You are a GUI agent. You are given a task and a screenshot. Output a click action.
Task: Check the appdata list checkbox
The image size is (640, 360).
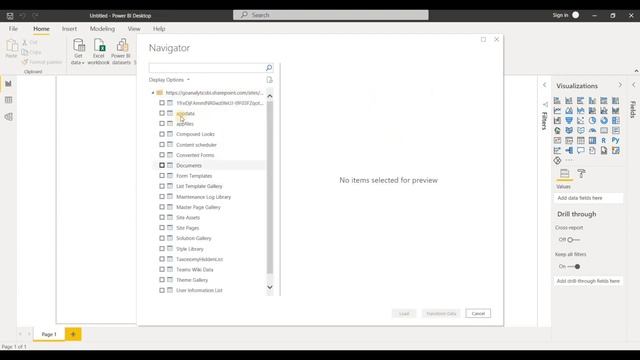[x=162, y=113]
